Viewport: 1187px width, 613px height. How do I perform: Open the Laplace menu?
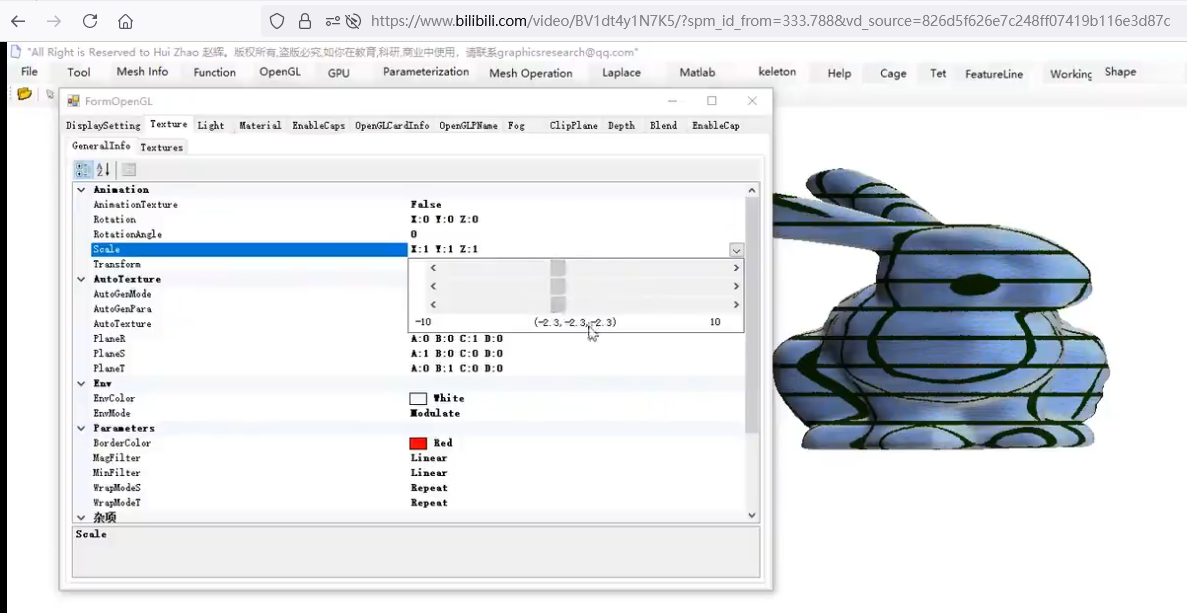click(x=622, y=73)
